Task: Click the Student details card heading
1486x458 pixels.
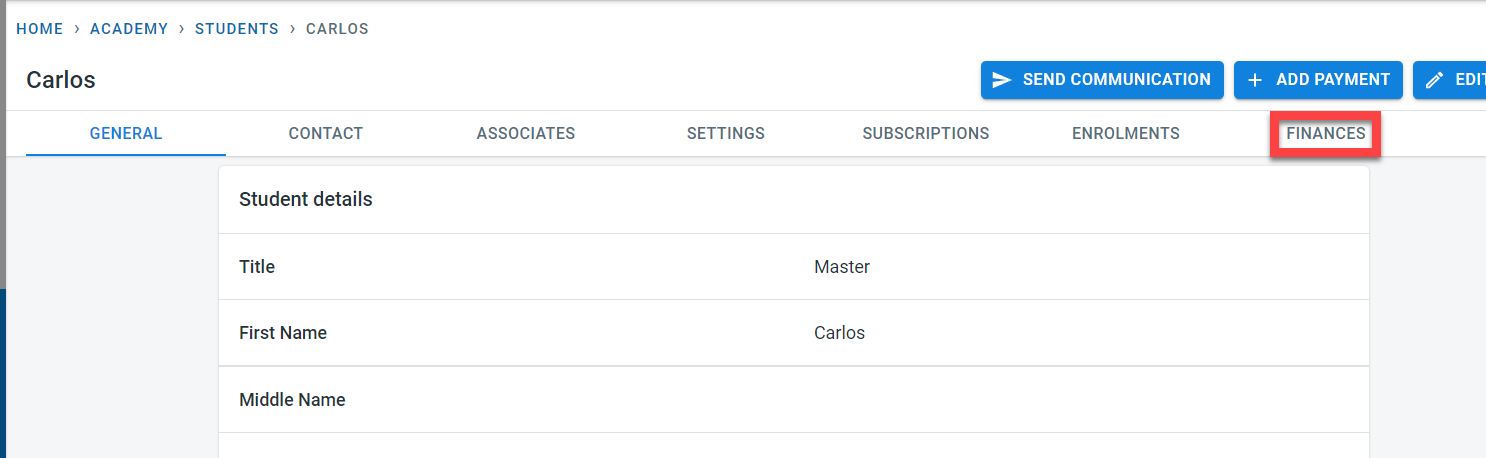Action: click(x=306, y=199)
